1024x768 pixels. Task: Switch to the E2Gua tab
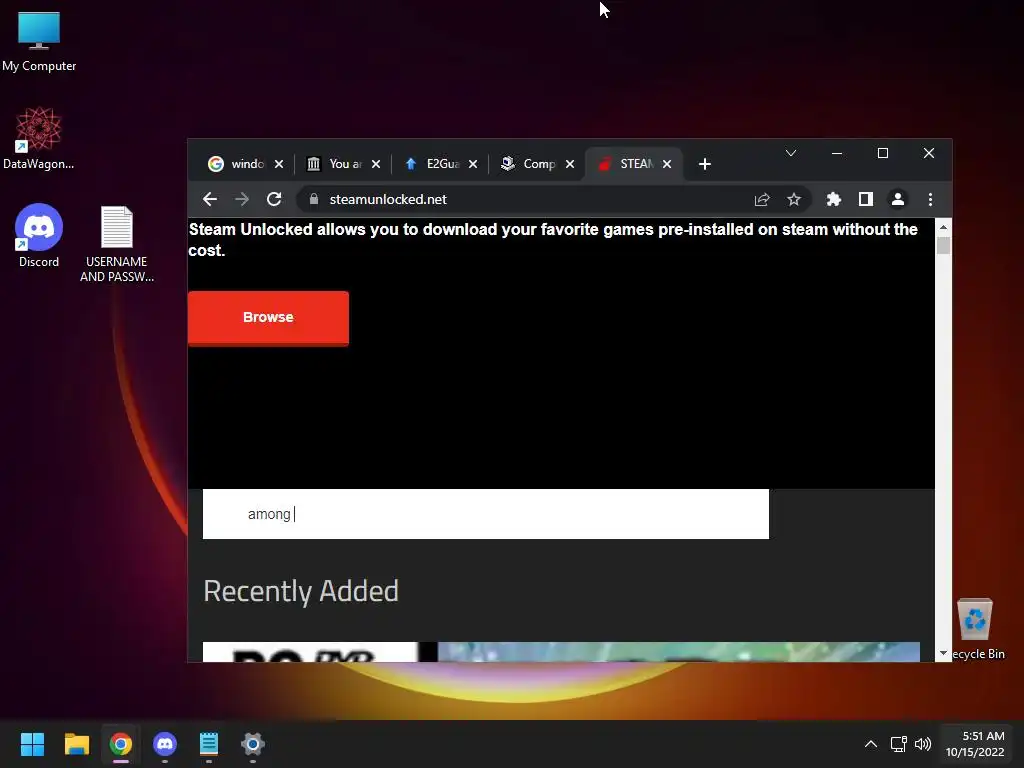click(x=431, y=164)
